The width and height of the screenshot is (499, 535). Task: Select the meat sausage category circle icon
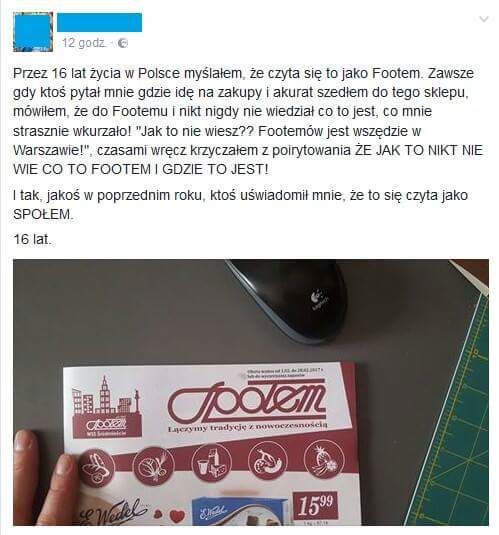268,460
